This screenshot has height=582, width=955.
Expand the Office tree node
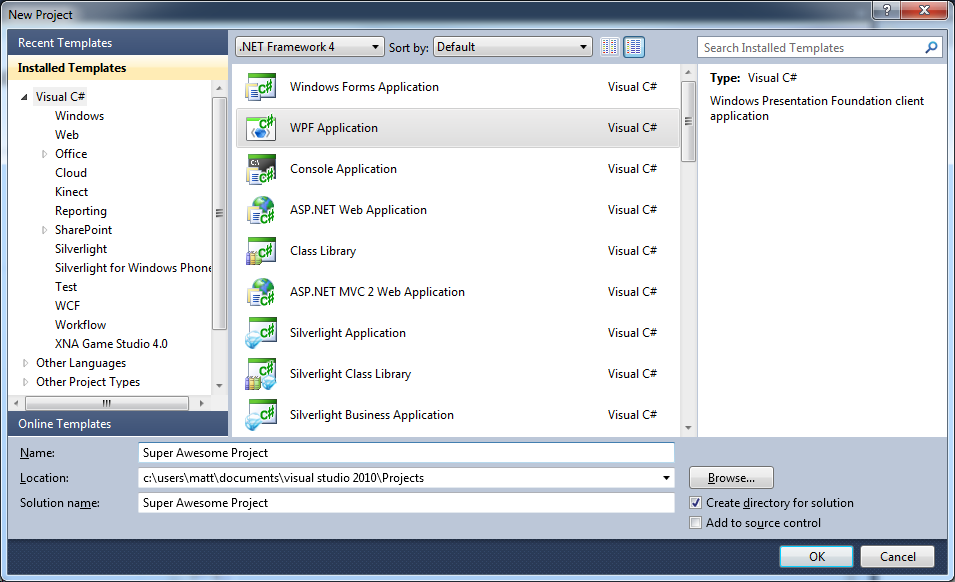tap(44, 154)
